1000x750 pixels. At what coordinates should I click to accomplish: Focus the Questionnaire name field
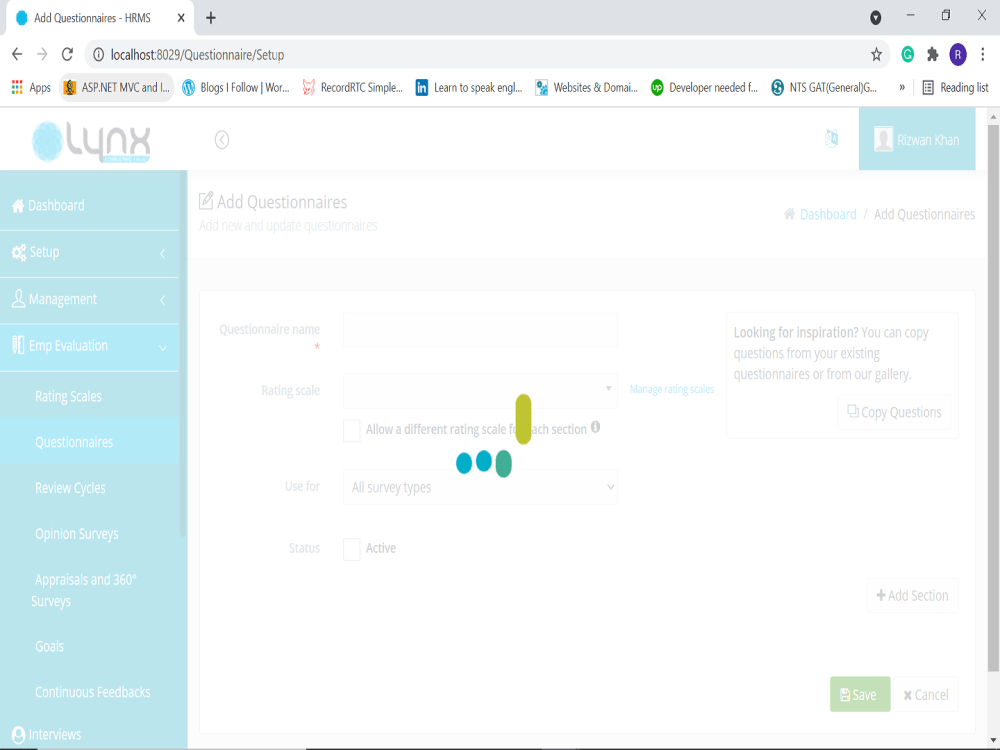click(x=480, y=329)
